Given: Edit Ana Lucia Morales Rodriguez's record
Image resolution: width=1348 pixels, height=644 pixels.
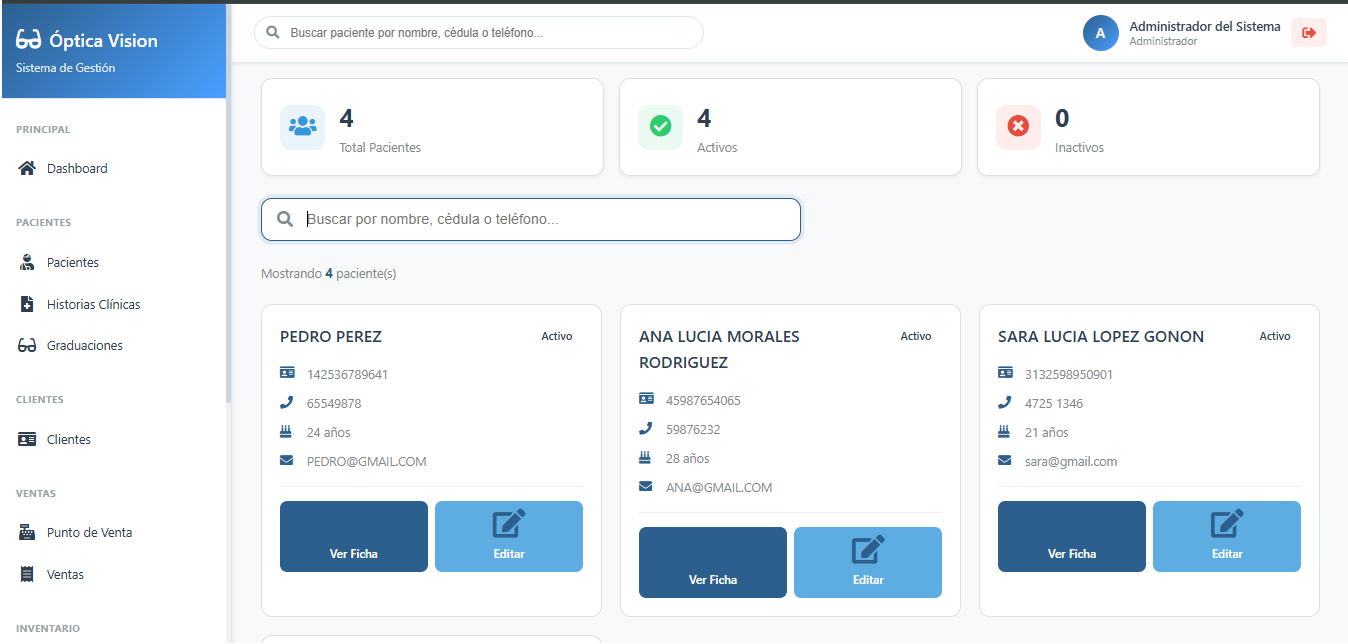Looking at the screenshot, I should pyautogui.click(x=868, y=563).
